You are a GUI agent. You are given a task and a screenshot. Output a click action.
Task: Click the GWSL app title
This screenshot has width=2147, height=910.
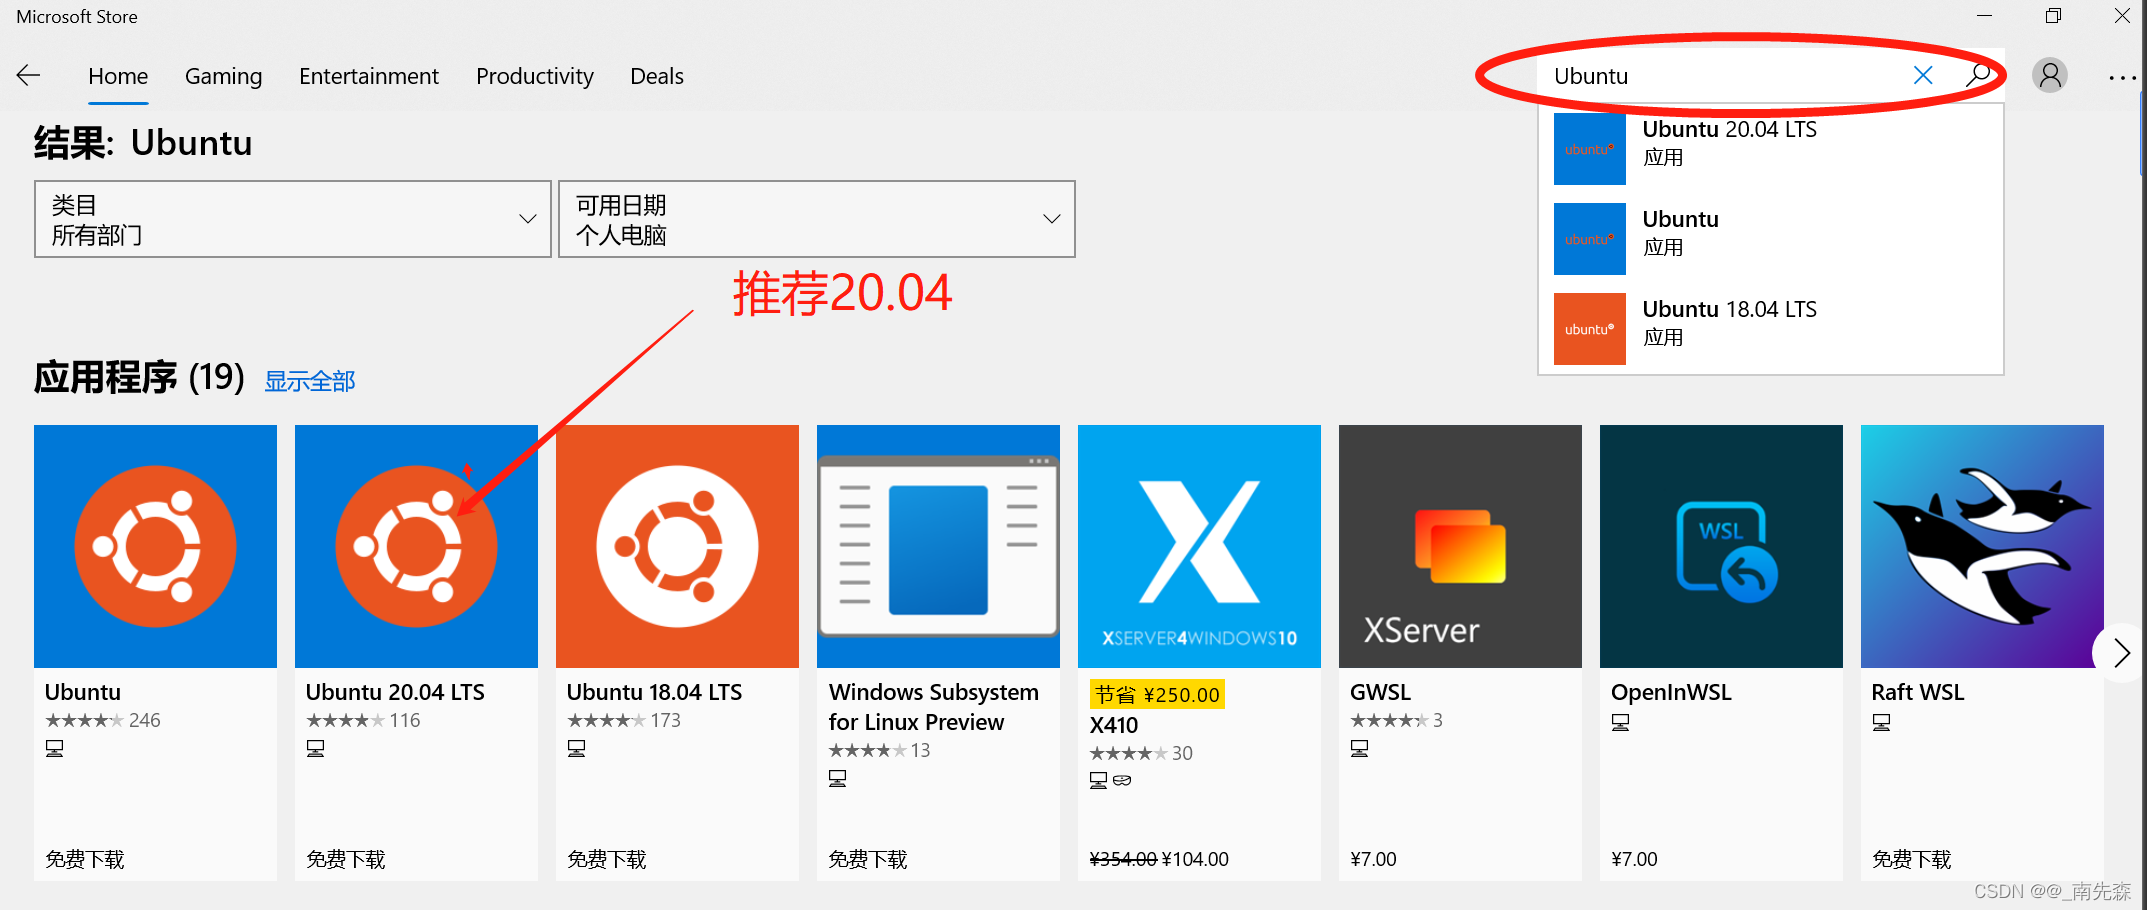pyautogui.click(x=1381, y=692)
